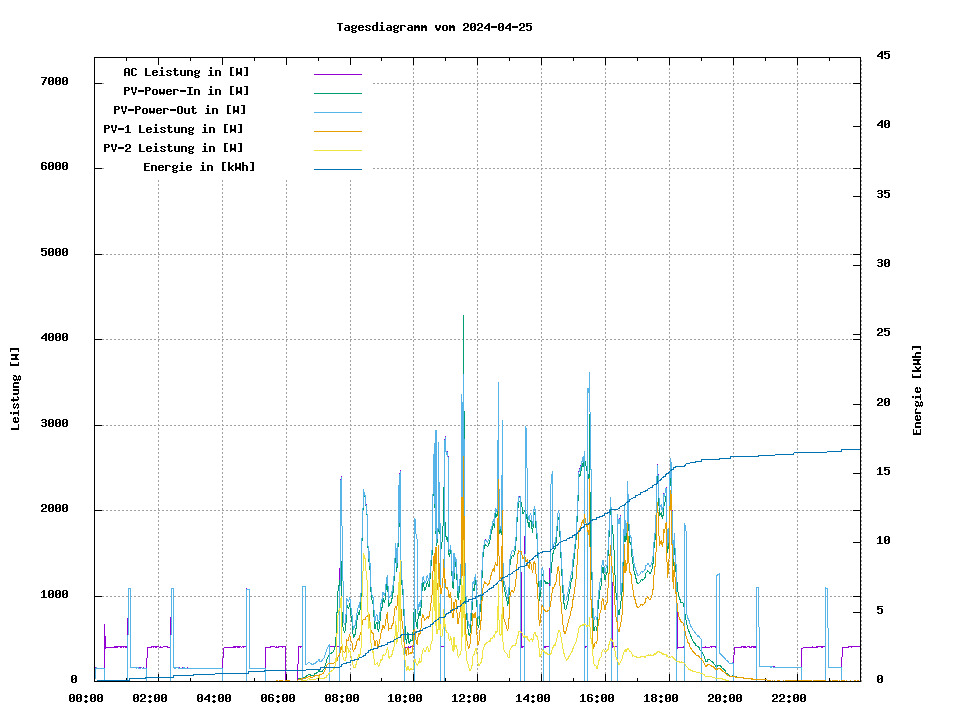Click the 'PV-Power-Out in [W]' legend text
The image size is (960, 720).
coord(180,110)
